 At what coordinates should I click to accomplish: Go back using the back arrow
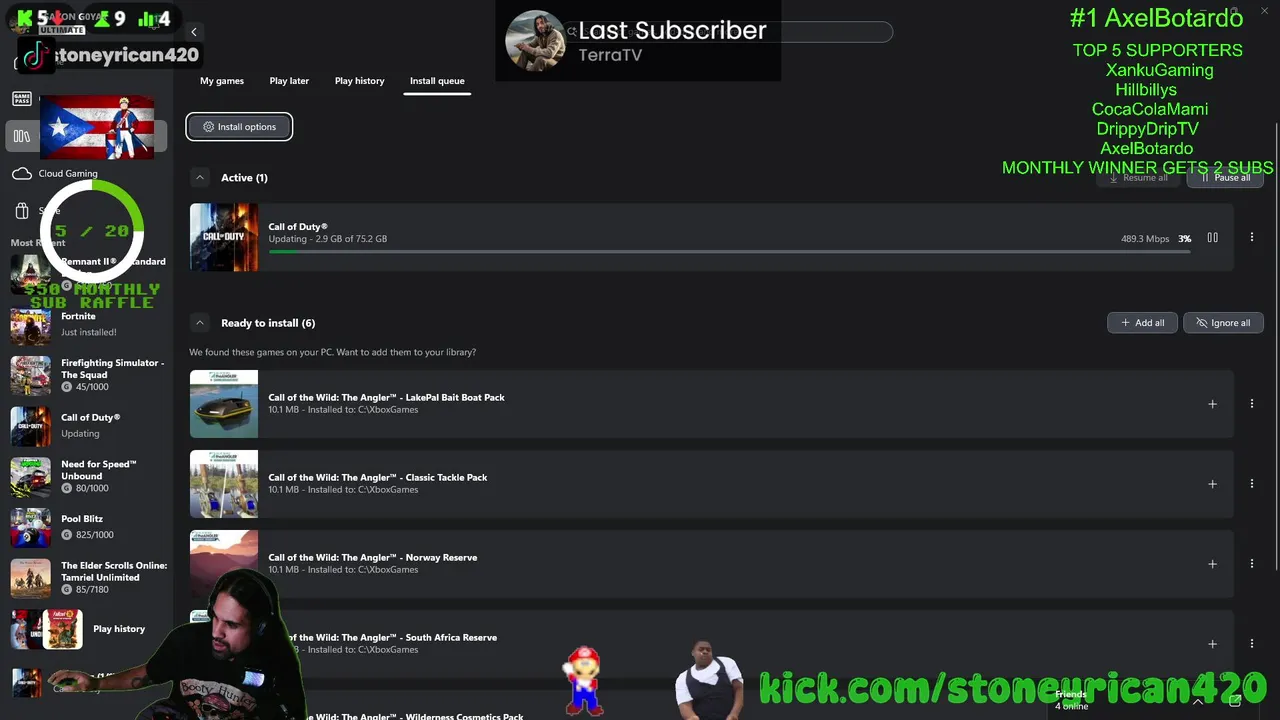coord(194,32)
